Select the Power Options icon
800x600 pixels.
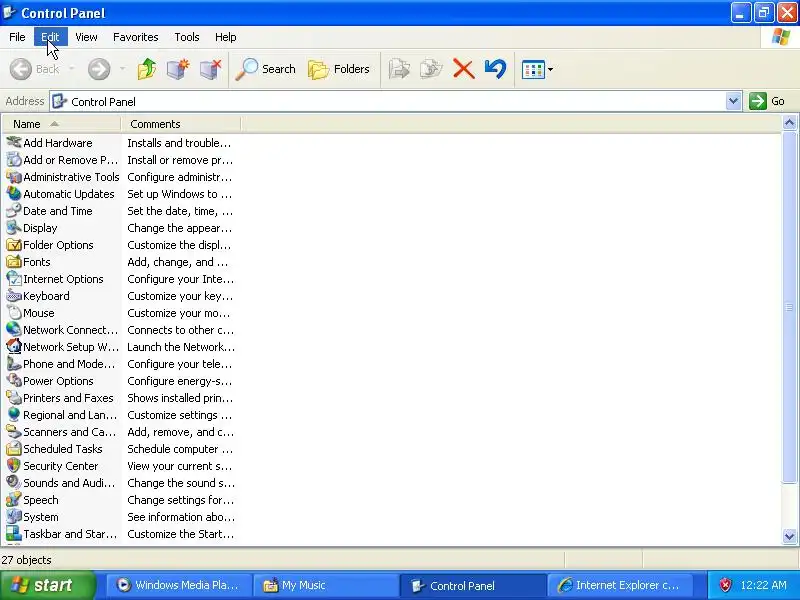coord(14,381)
